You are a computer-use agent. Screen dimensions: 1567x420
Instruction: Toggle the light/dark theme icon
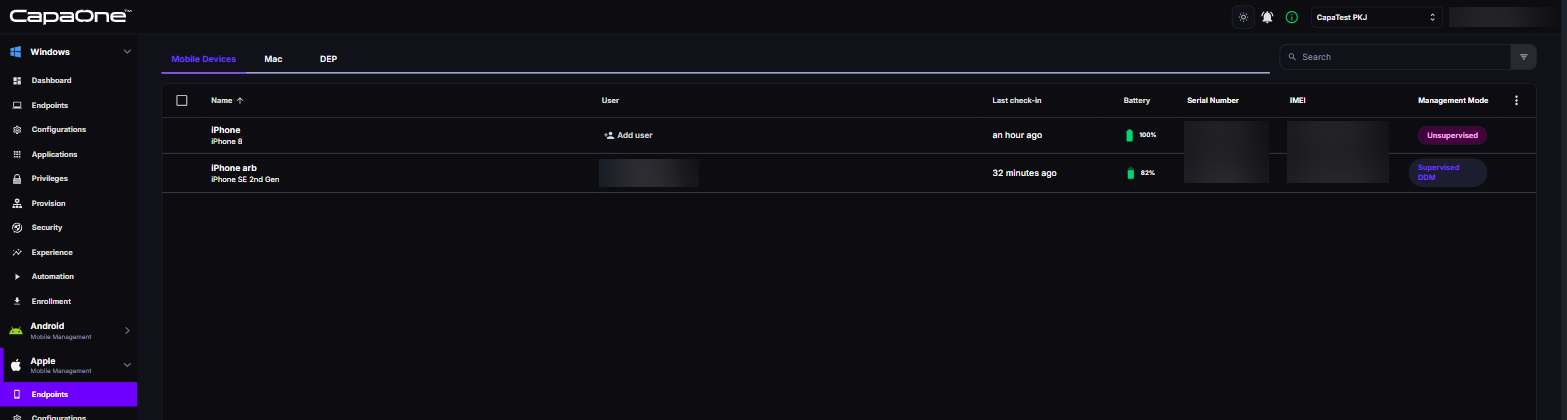tap(1243, 17)
